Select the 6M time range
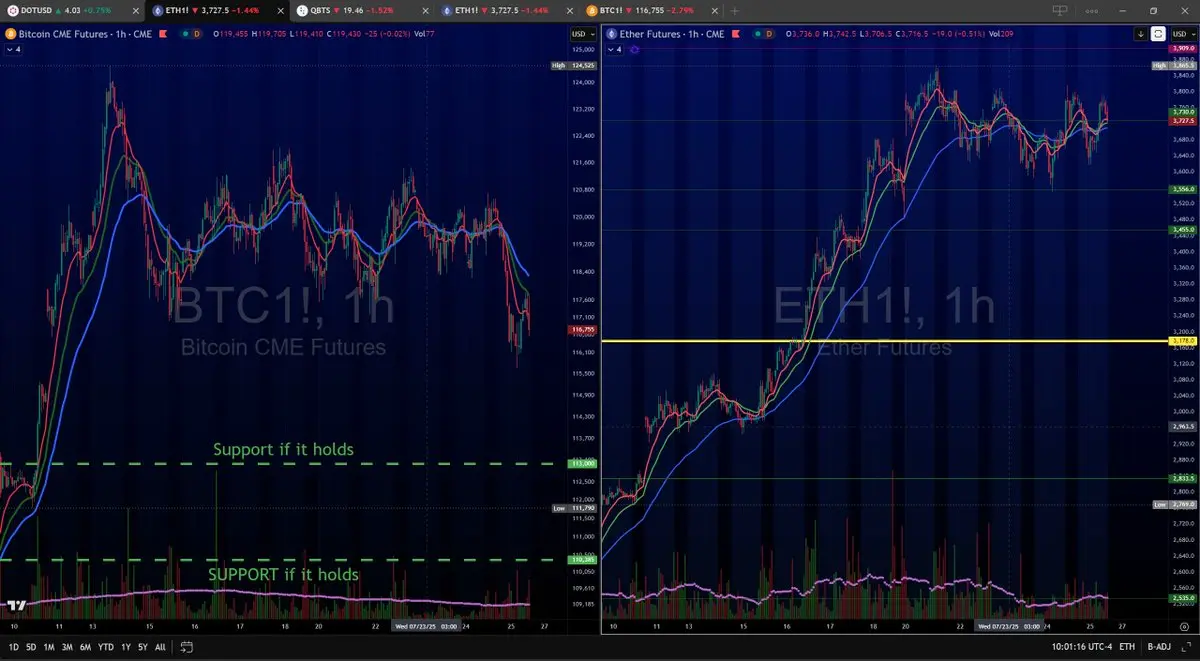This screenshot has height=661, width=1200. pyautogui.click(x=85, y=647)
